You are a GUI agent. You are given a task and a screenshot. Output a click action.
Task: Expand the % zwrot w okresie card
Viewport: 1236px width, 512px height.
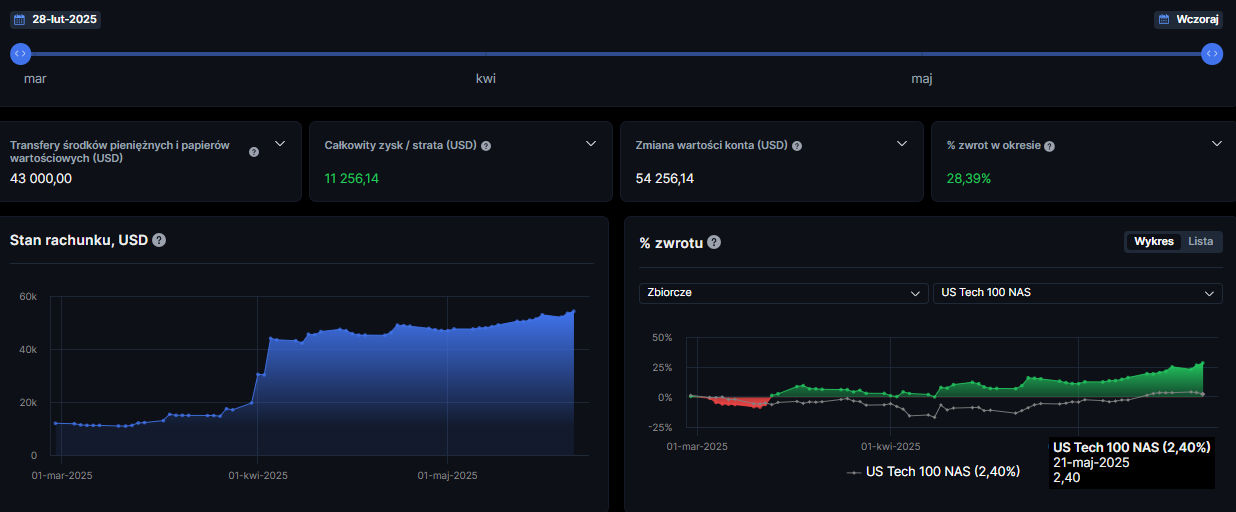(1217, 144)
